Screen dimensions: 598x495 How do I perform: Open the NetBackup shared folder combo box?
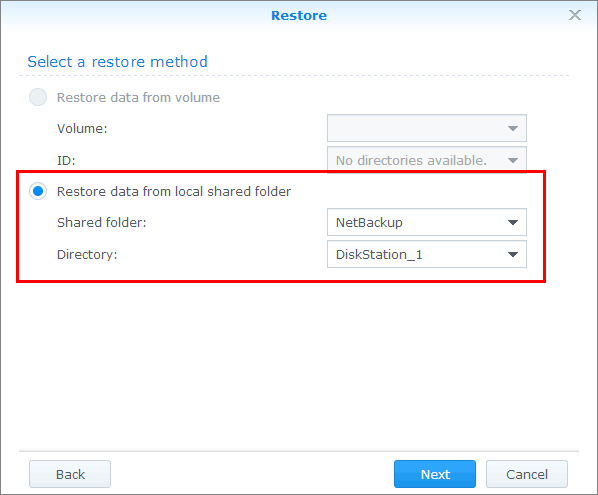pos(427,222)
